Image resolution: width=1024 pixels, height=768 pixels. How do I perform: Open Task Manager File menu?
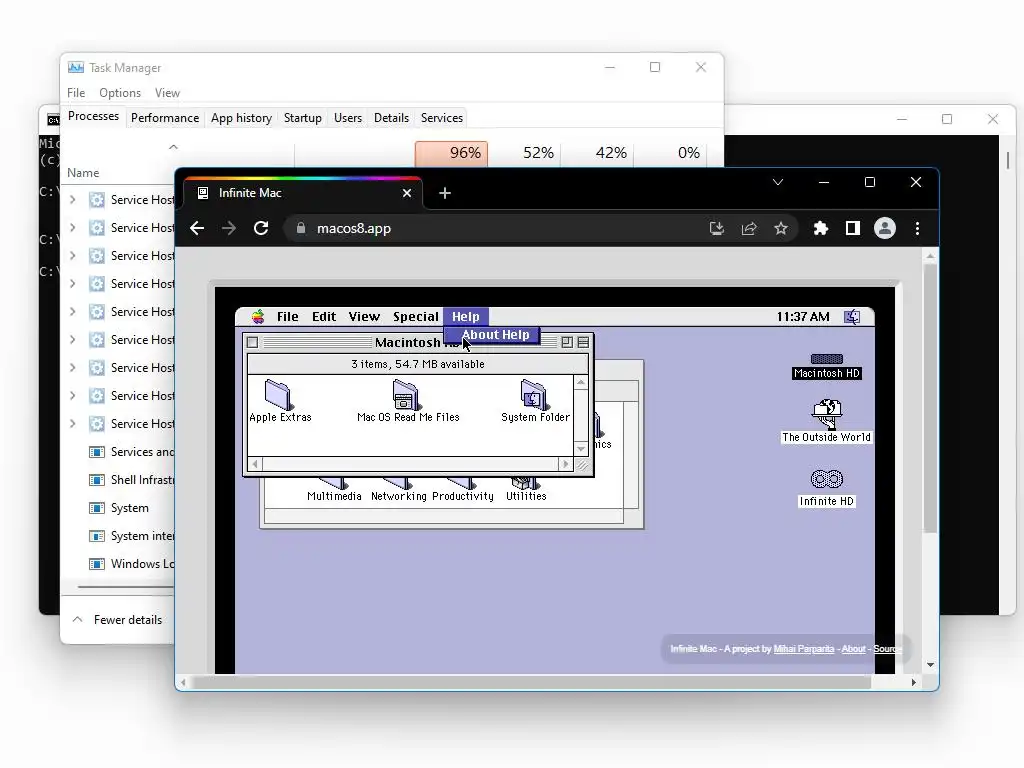76,93
